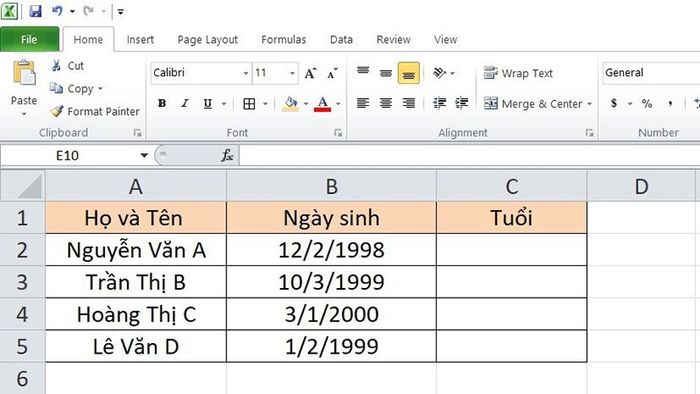The width and height of the screenshot is (700, 394).
Task: Select the Cut scissors icon
Action: click(x=56, y=66)
